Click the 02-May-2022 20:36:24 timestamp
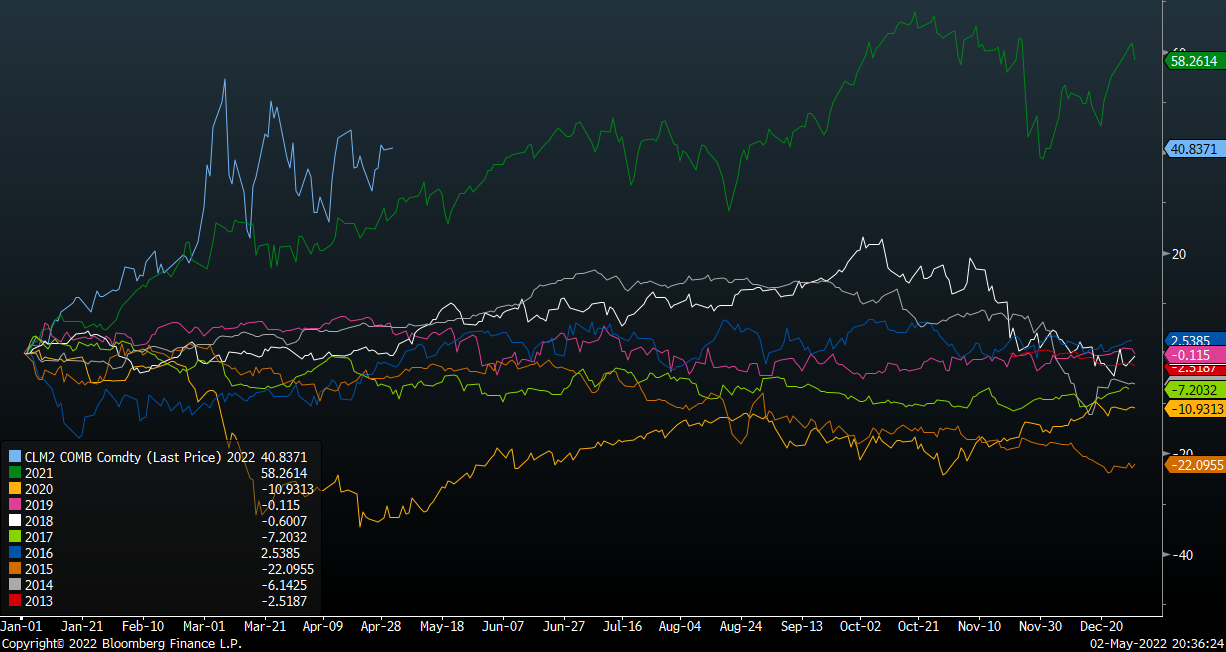The width and height of the screenshot is (1226, 652). tap(1155, 643)
